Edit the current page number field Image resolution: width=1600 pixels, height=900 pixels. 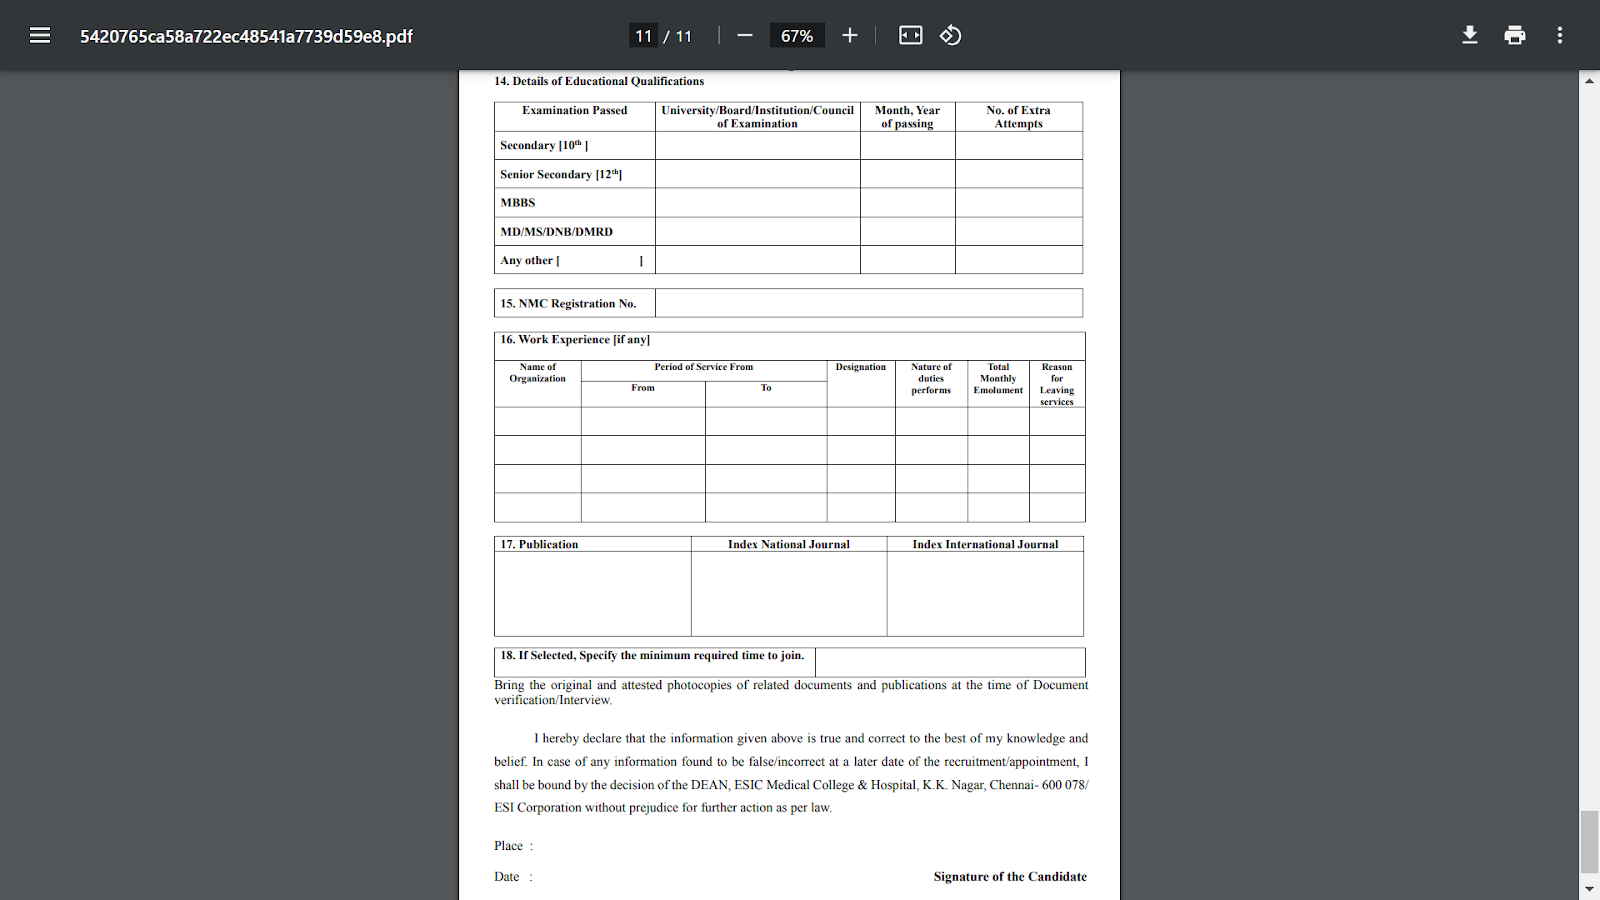click(x=644, y=36)
